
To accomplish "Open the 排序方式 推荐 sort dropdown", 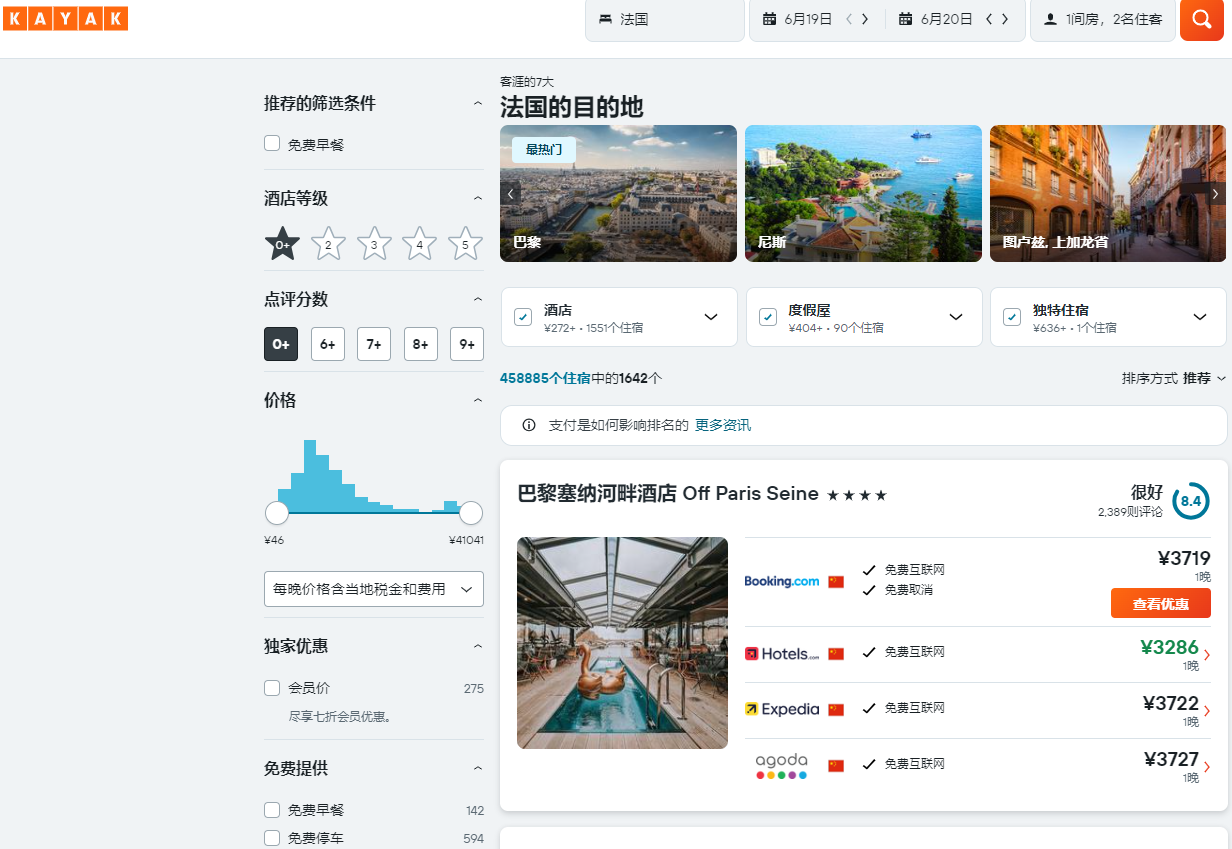I will click(x=1173, y=378).
